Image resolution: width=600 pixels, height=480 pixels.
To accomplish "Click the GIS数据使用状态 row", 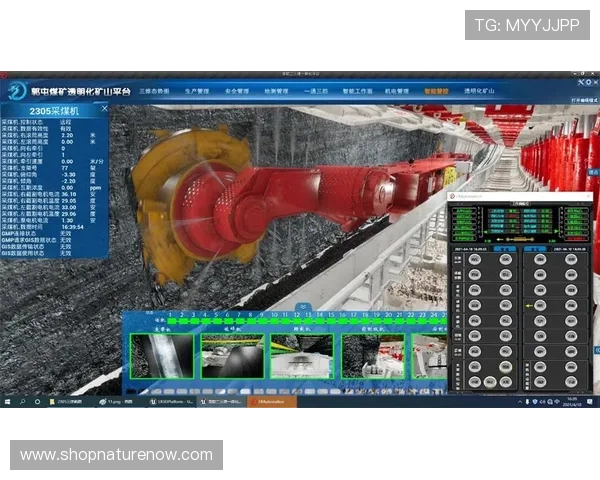I will (54, 253).
